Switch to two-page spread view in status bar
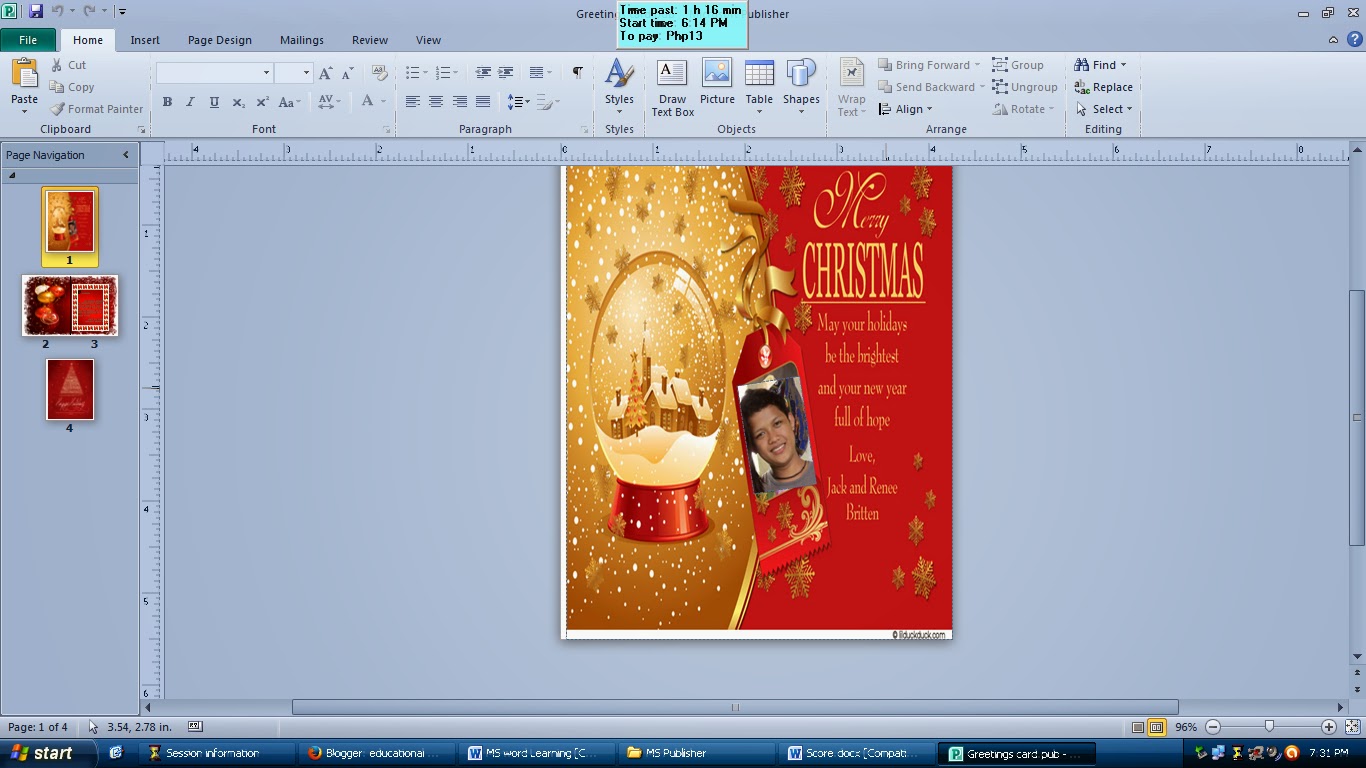Viewport: 1366px width, 768px height. click(x=1157, y=727)
